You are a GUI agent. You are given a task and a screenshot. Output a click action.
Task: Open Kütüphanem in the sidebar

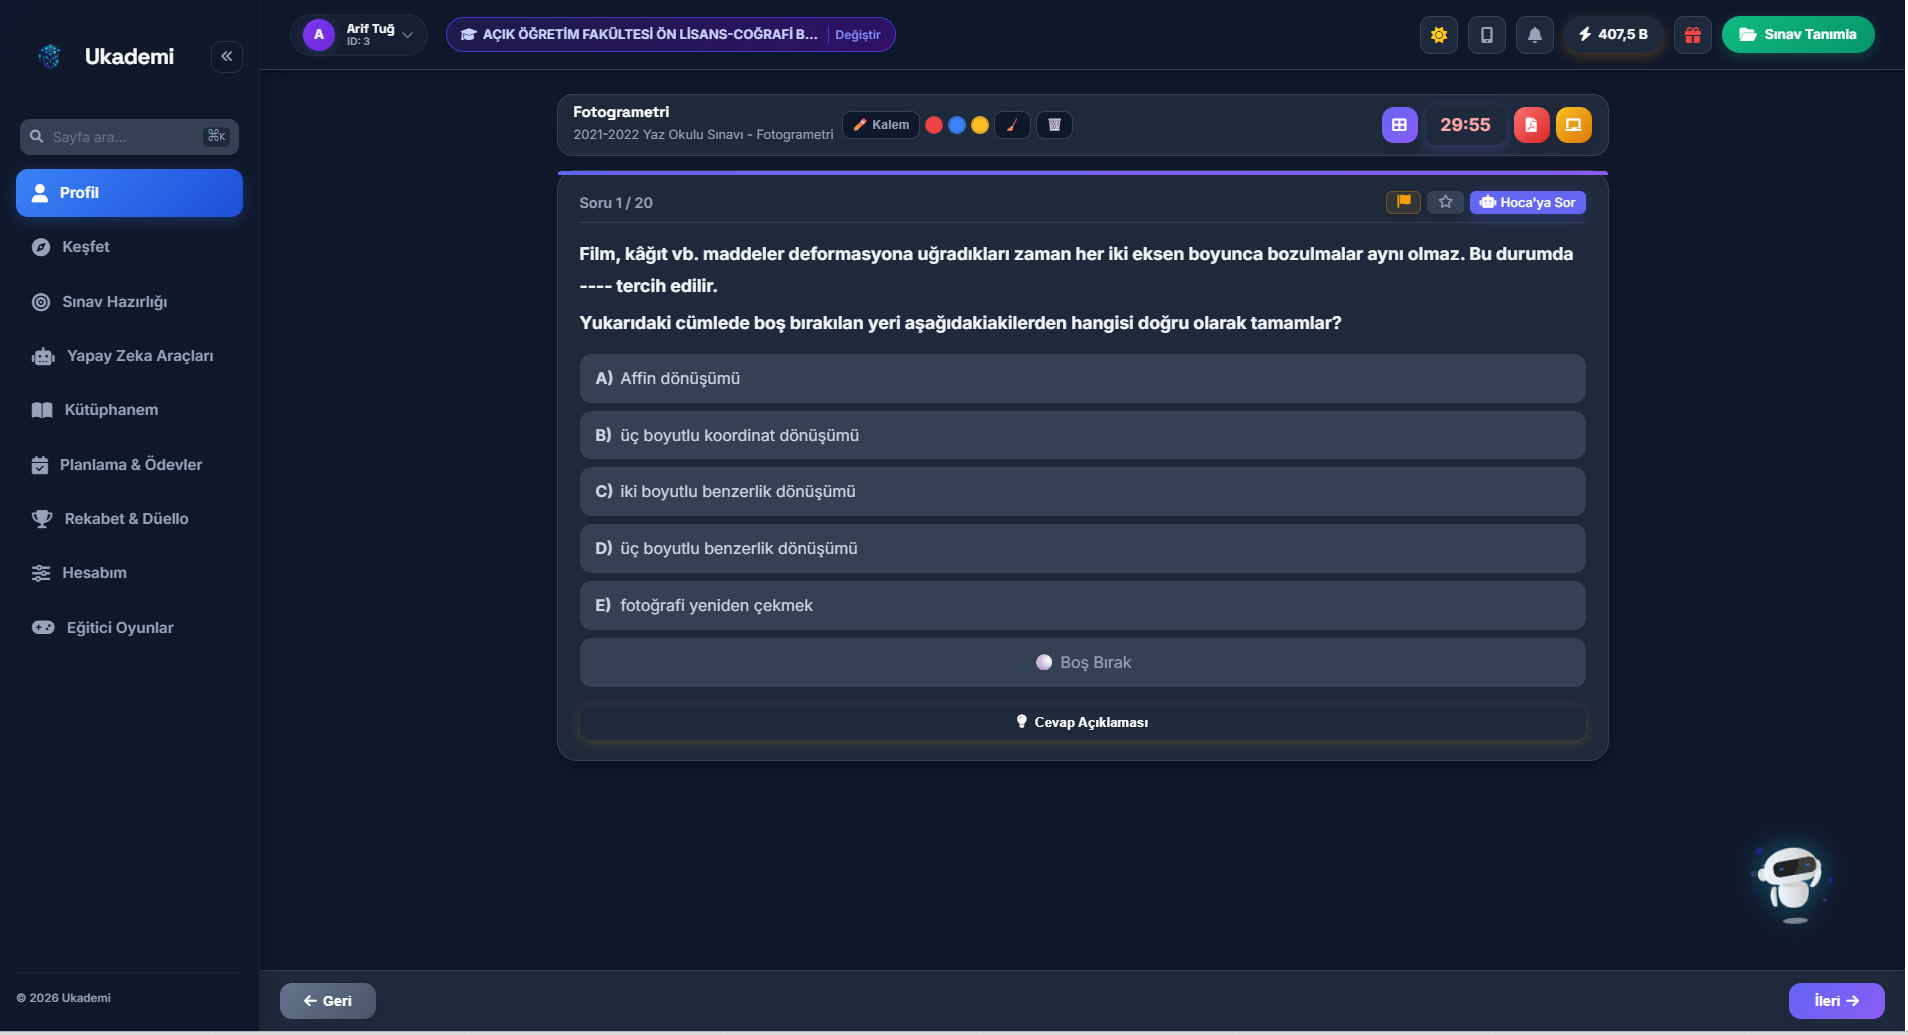point(129,410)
